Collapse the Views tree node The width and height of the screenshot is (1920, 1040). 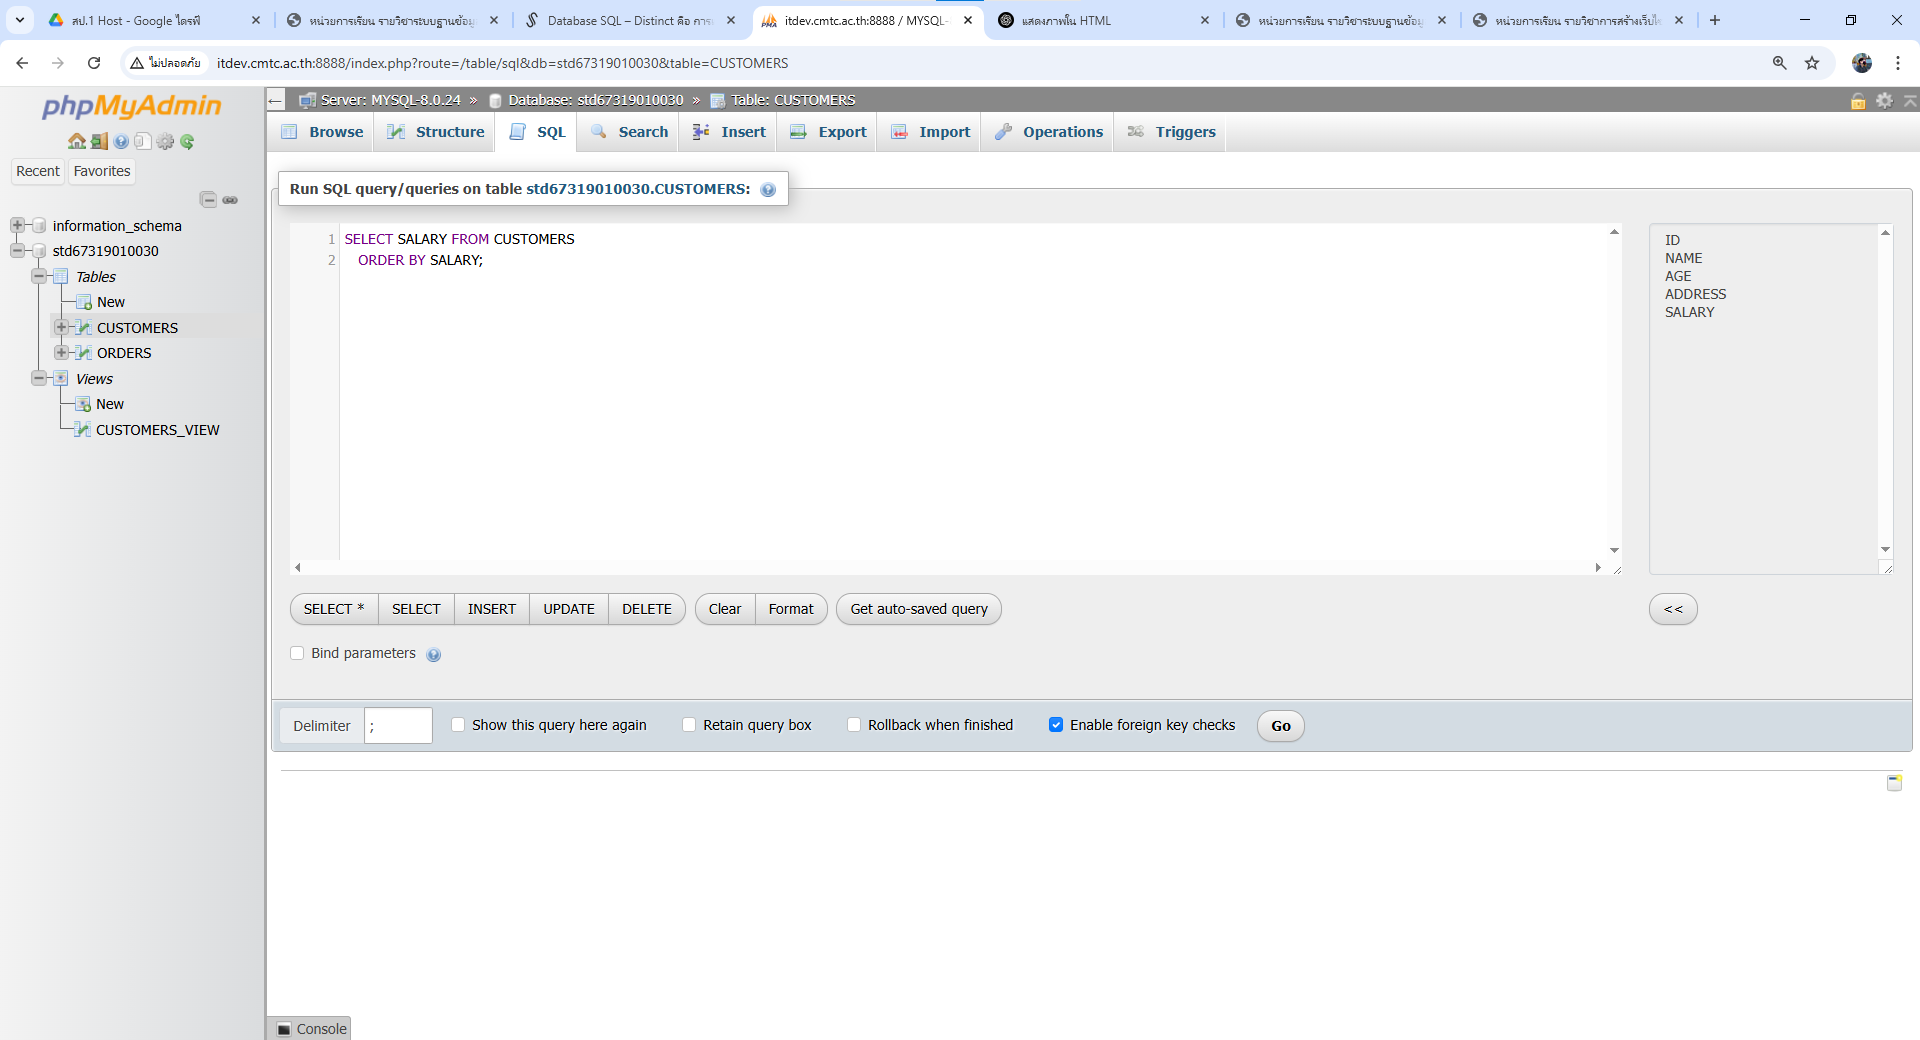point(38,379)
